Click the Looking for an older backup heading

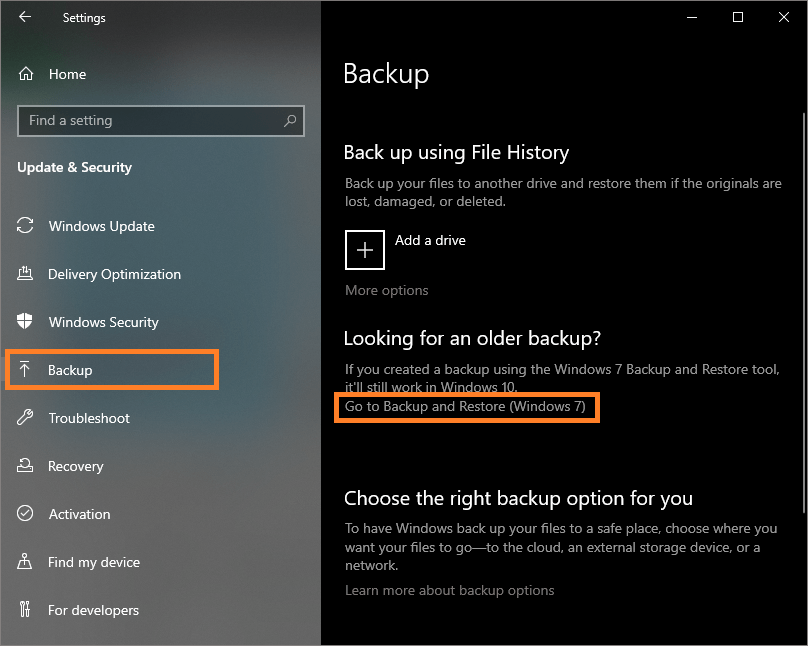click(472, 338)
